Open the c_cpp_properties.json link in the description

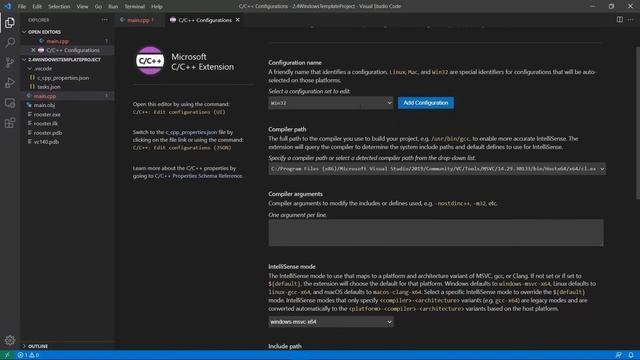coord(191,132)
